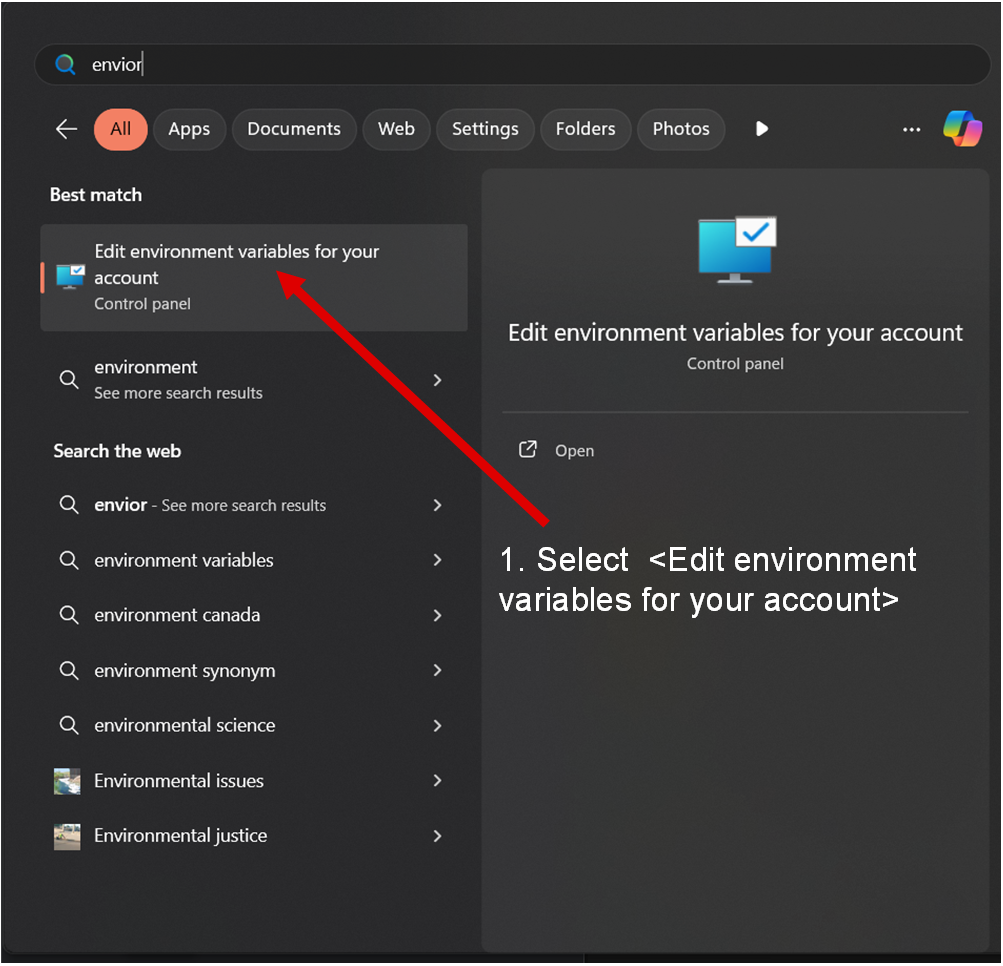The image size is (1003, 966).
Task: Expand chevron next to environment variables
Action: [x=437, y=560]
